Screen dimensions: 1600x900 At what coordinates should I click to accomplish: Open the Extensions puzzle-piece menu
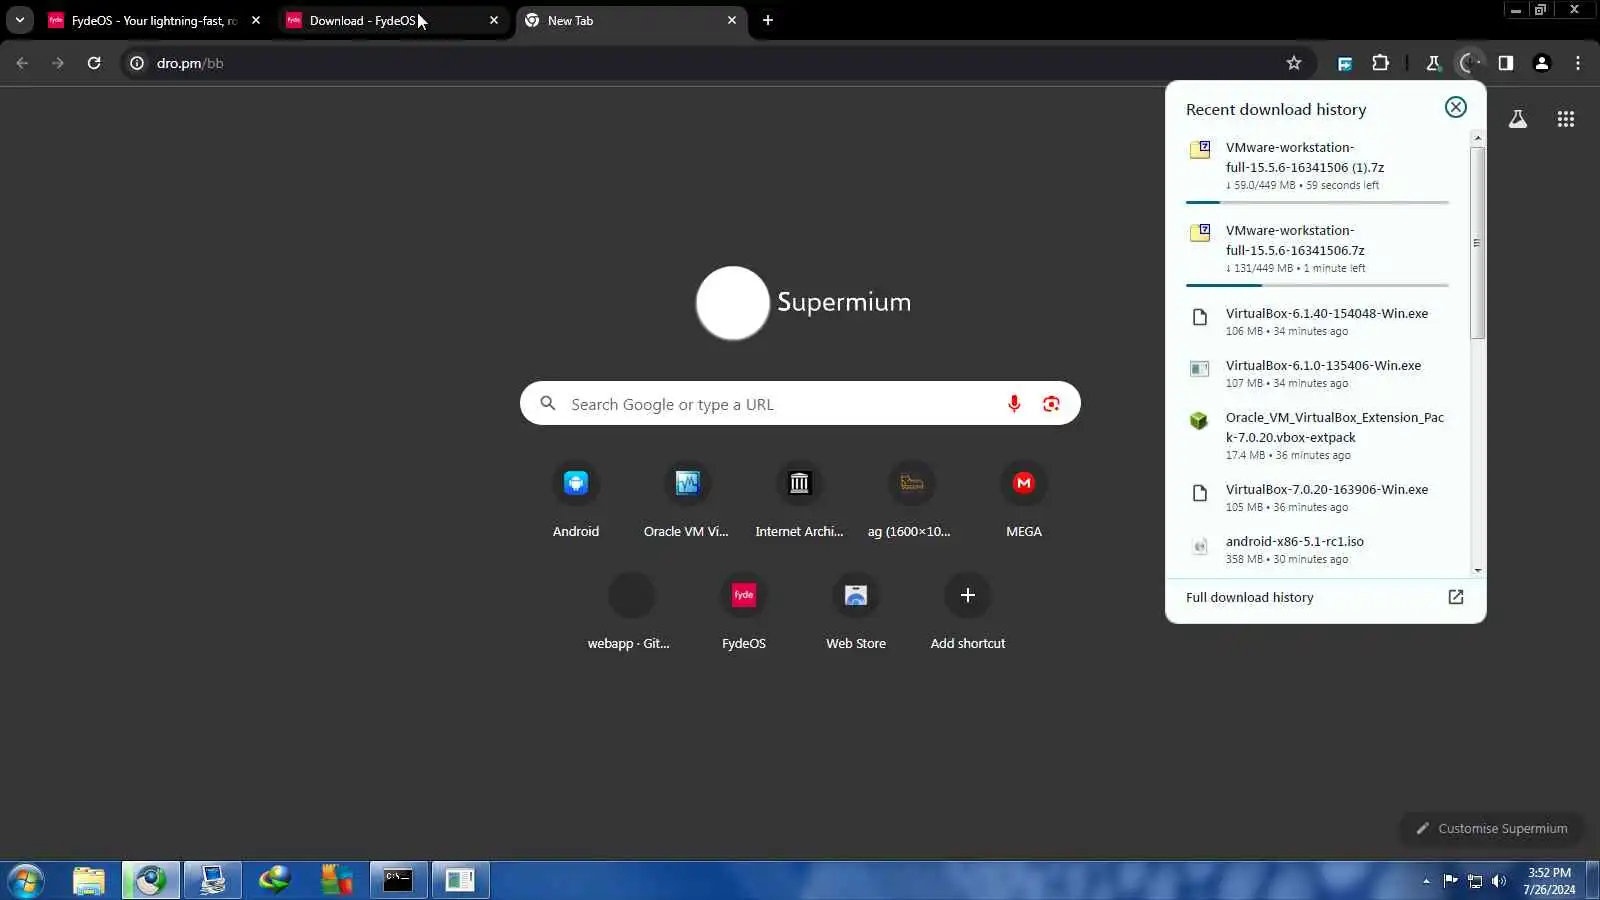[x=1381, y=63]
